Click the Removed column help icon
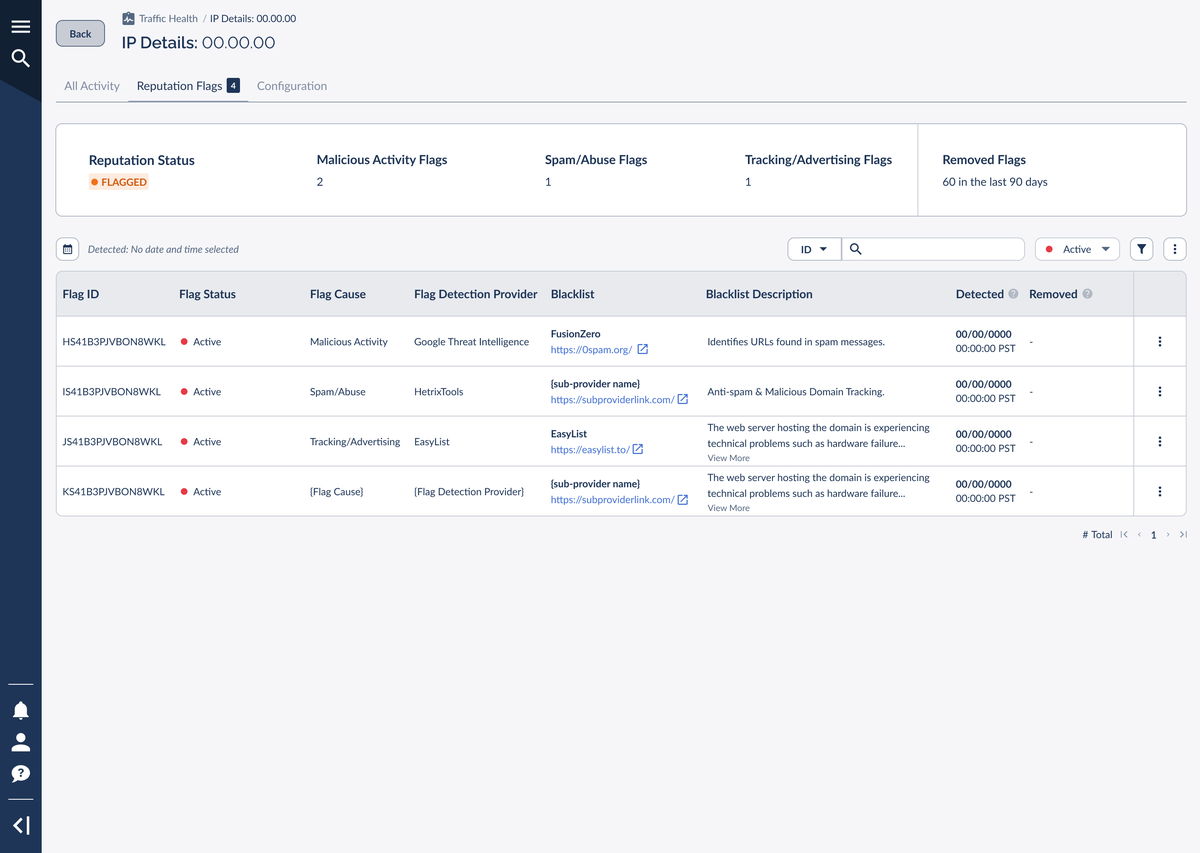This screenshot has width=1200, height=853. click(x=1087, y=294)
